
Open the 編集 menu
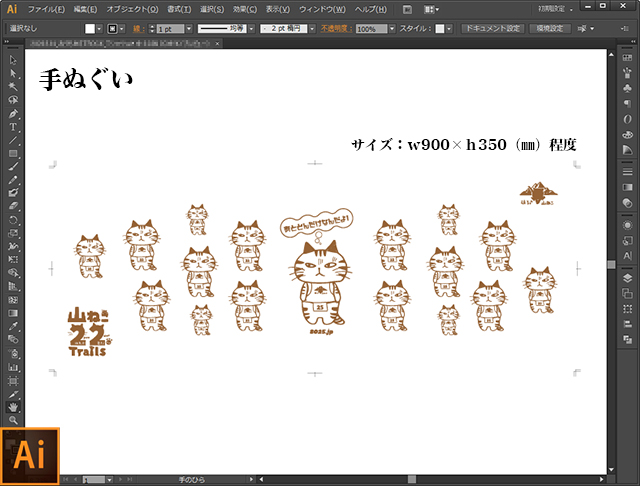click(x=85, y=9)
